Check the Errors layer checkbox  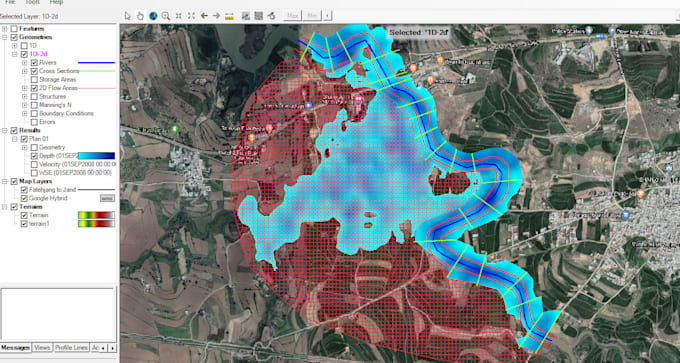point(34,122)
